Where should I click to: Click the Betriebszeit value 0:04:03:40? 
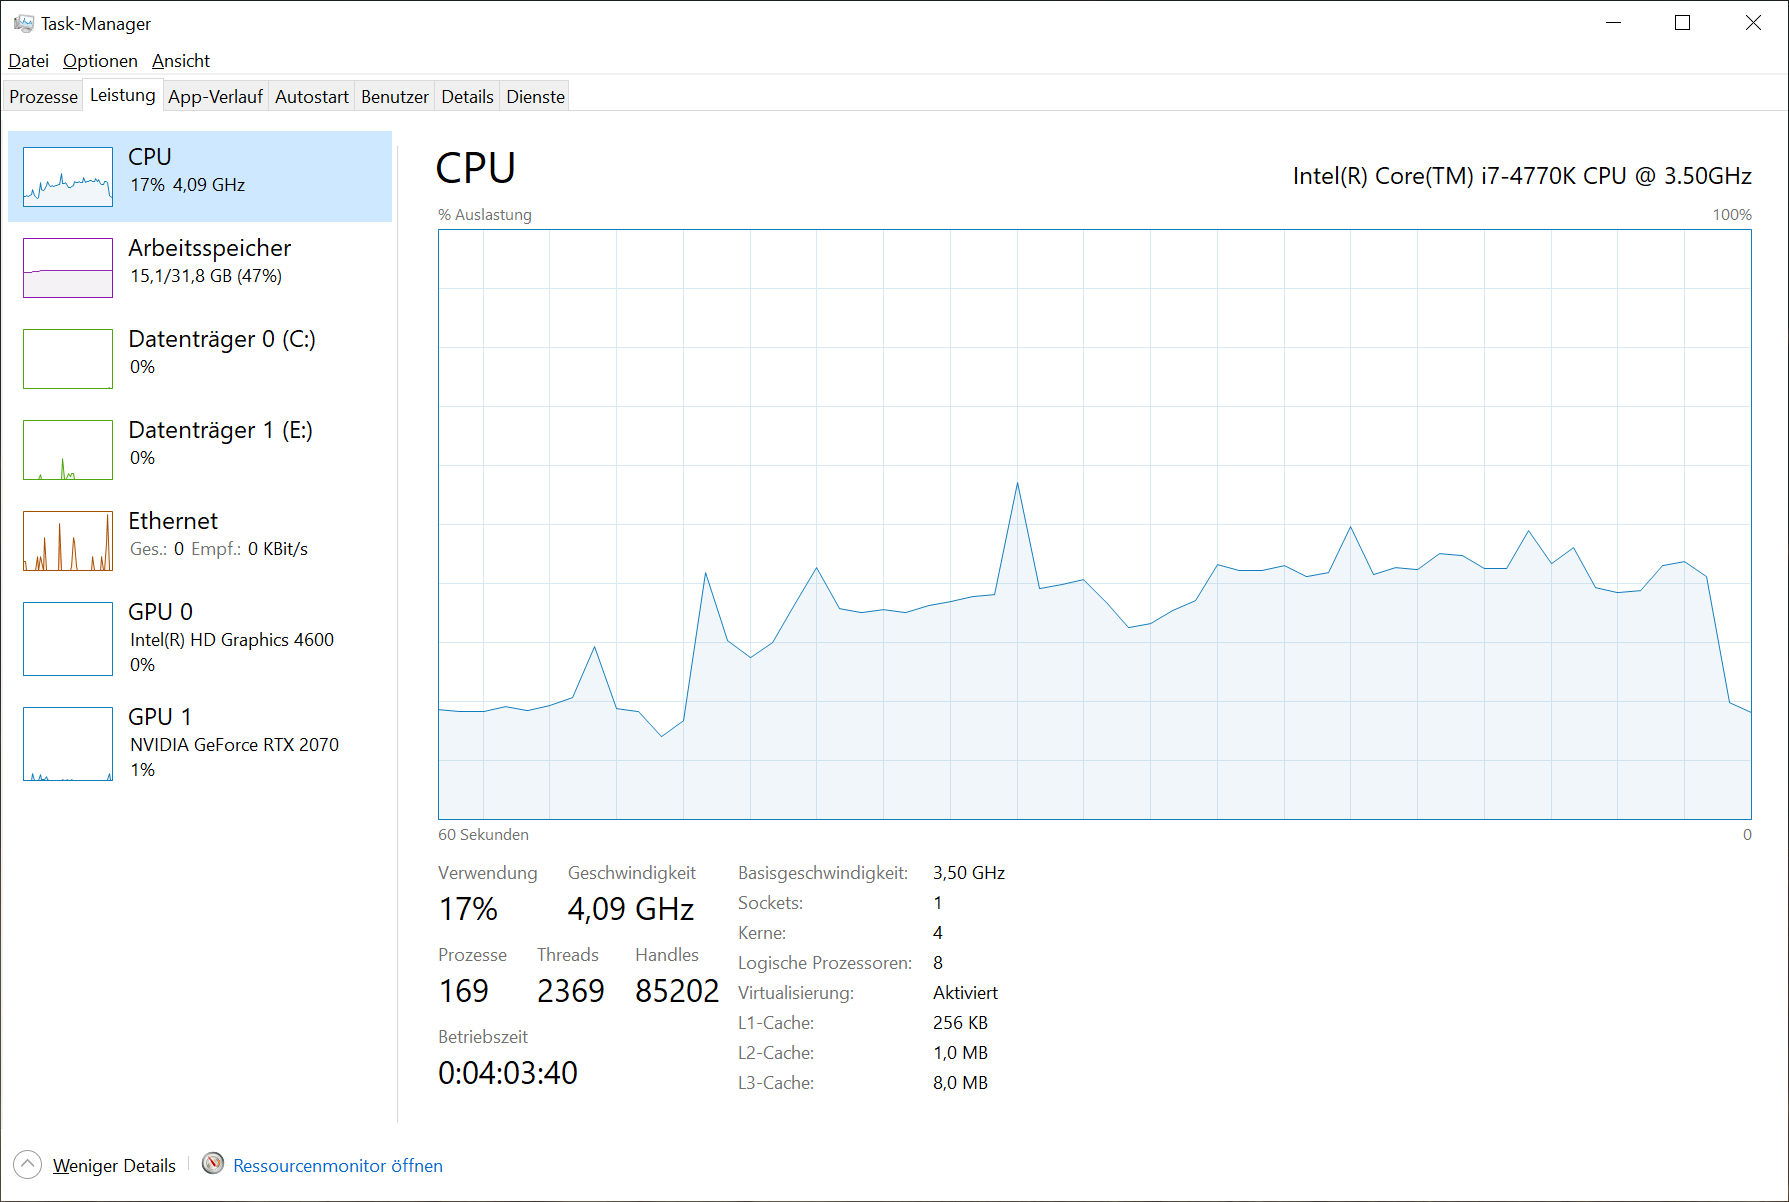pyautogui.click(x=508, y=1073)
